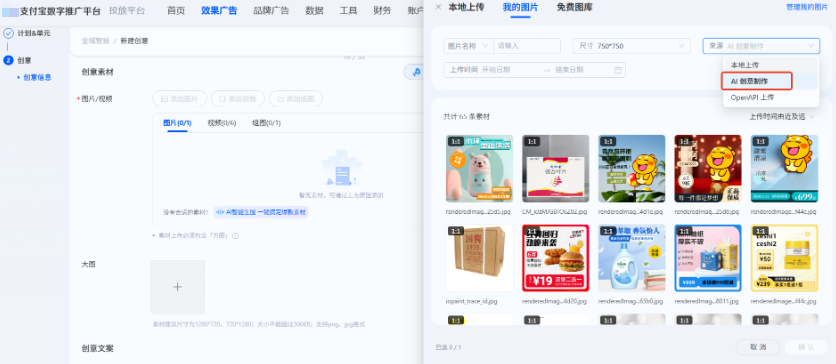Click file name renderedImag...63b0.jpg
The image size is (836, 364).
pyautogui.click(x=632, y=301)
